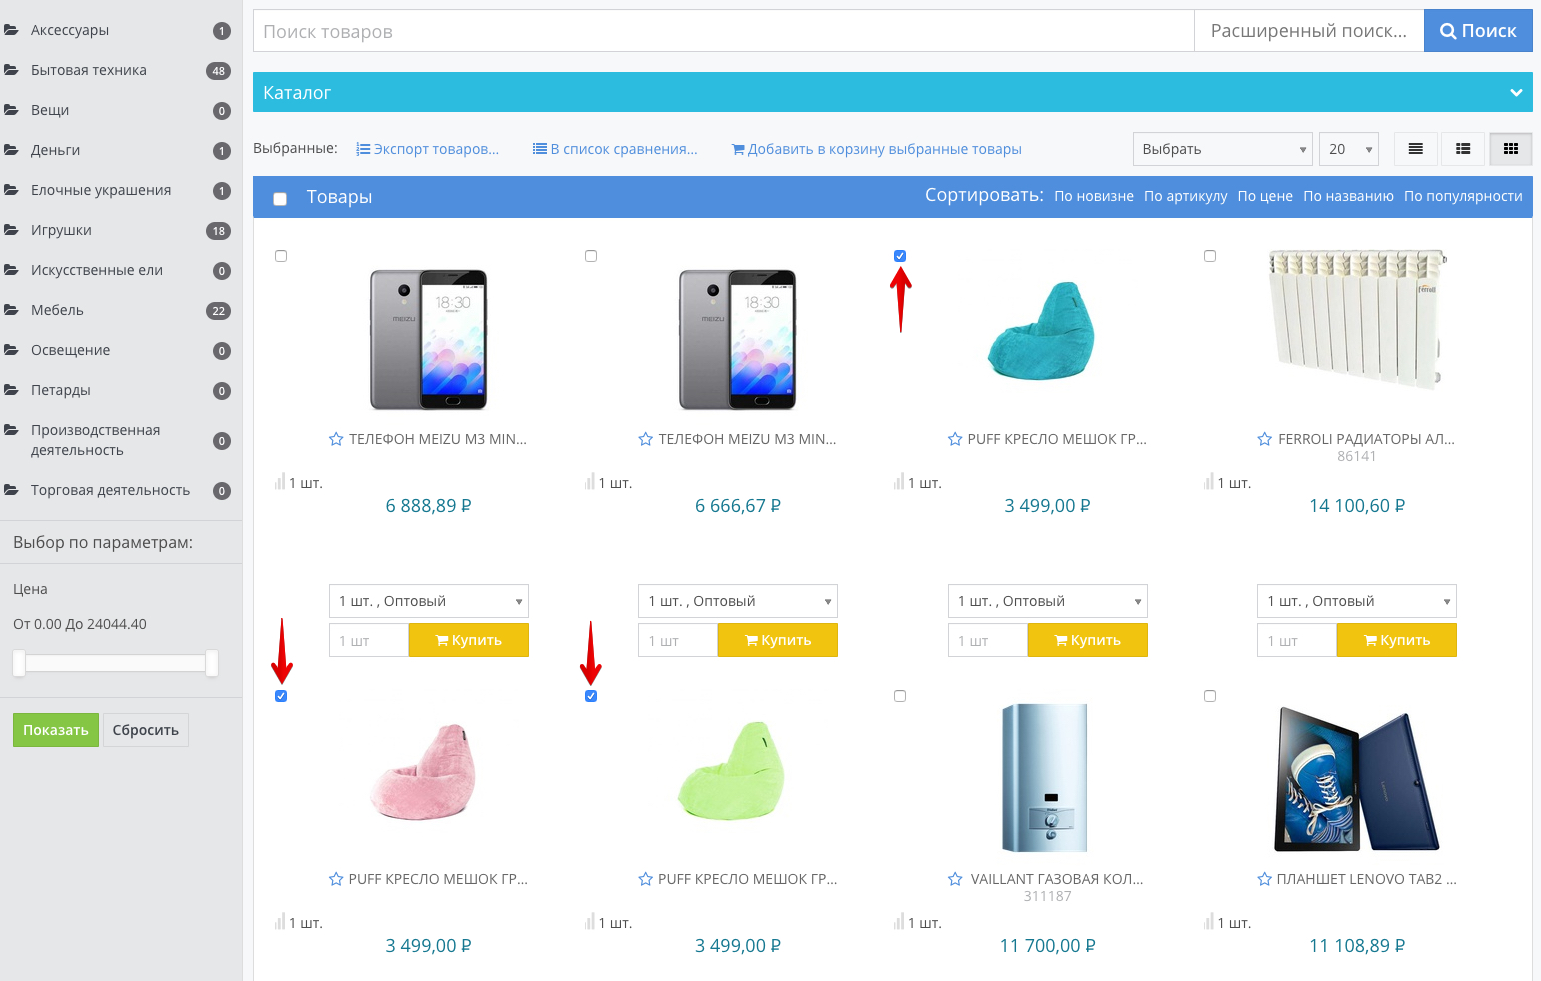Toggle the select-all checkbox beside Товары
Image resolution: width=1541 pixels, height=981 pixels.
280,199
